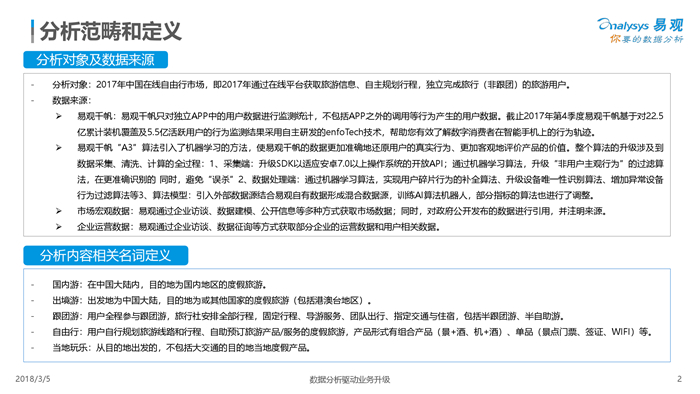Click the 2018/3/5 date in footer
This screenshot has width=700, height=394.
point(33,379)
